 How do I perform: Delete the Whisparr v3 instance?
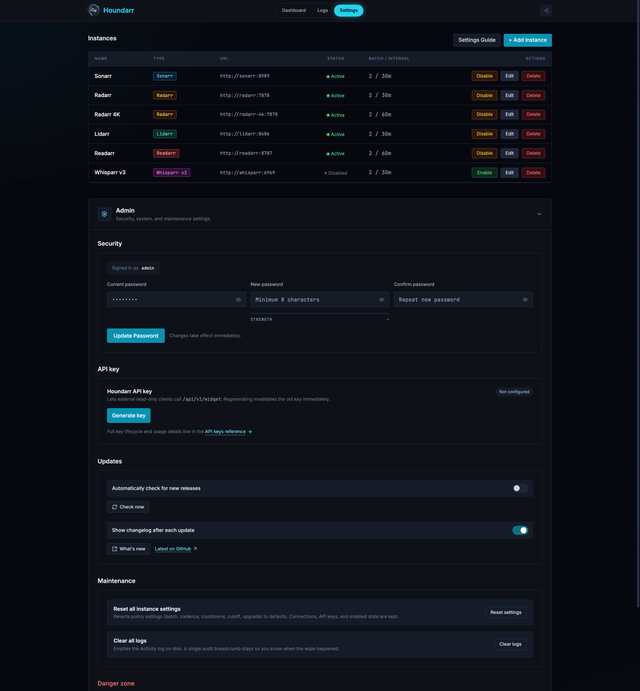click(533, 173)
